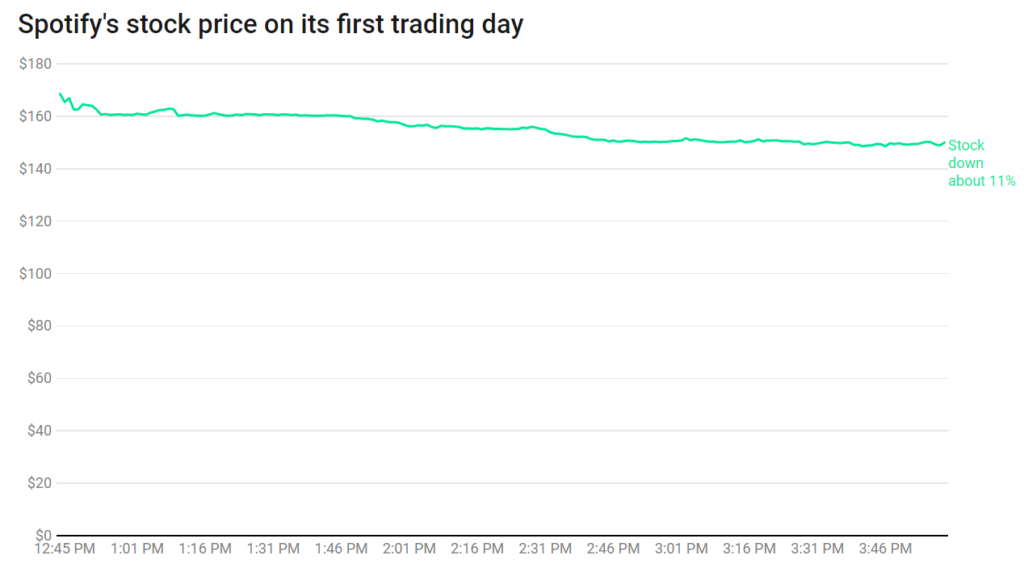This screenshot has width=1024, height=568.
Task: Click the 1:16 PM time label
Action: (205, 549)
